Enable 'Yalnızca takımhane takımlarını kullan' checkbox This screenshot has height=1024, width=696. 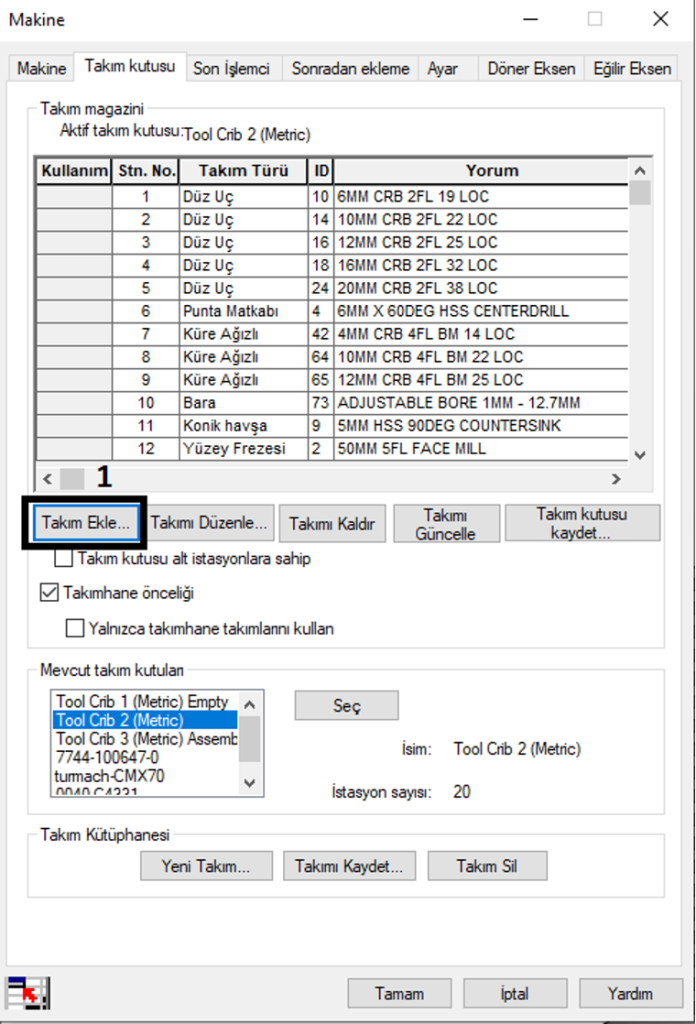(x=75, y=629)
